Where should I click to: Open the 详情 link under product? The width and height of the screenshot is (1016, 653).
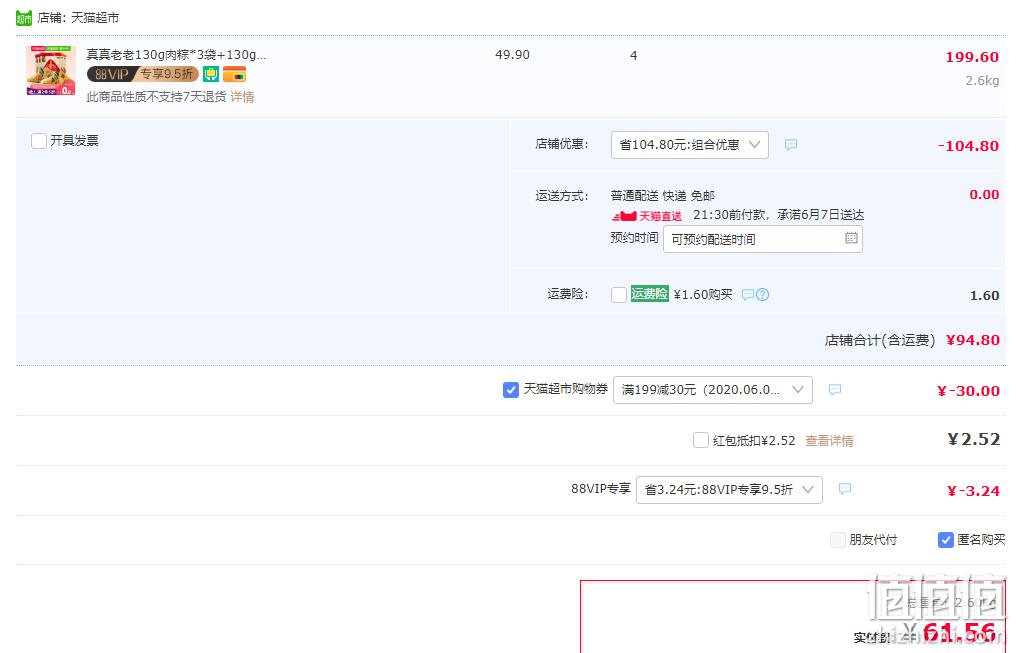(x=242, y=97)
